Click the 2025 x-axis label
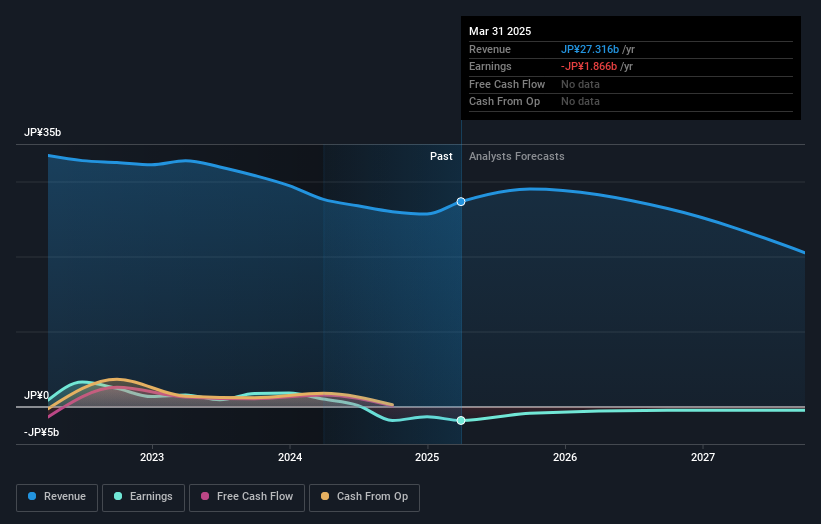Viewport: 821px width, 524px height. 427,457
